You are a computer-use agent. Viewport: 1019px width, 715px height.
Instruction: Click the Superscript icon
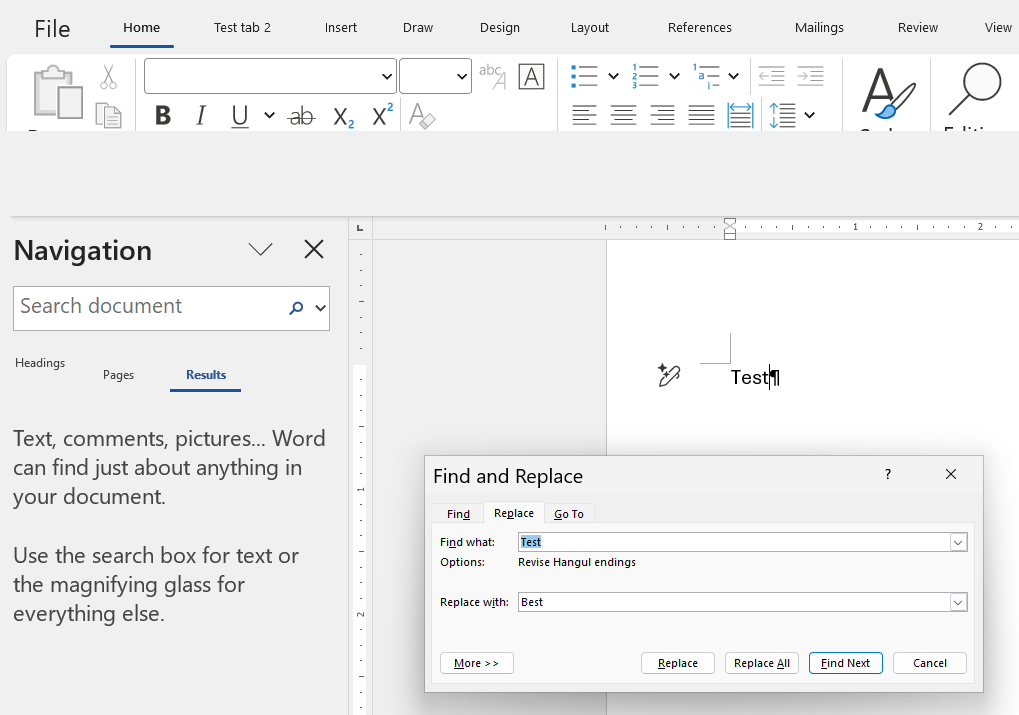(x=382, y=116)
